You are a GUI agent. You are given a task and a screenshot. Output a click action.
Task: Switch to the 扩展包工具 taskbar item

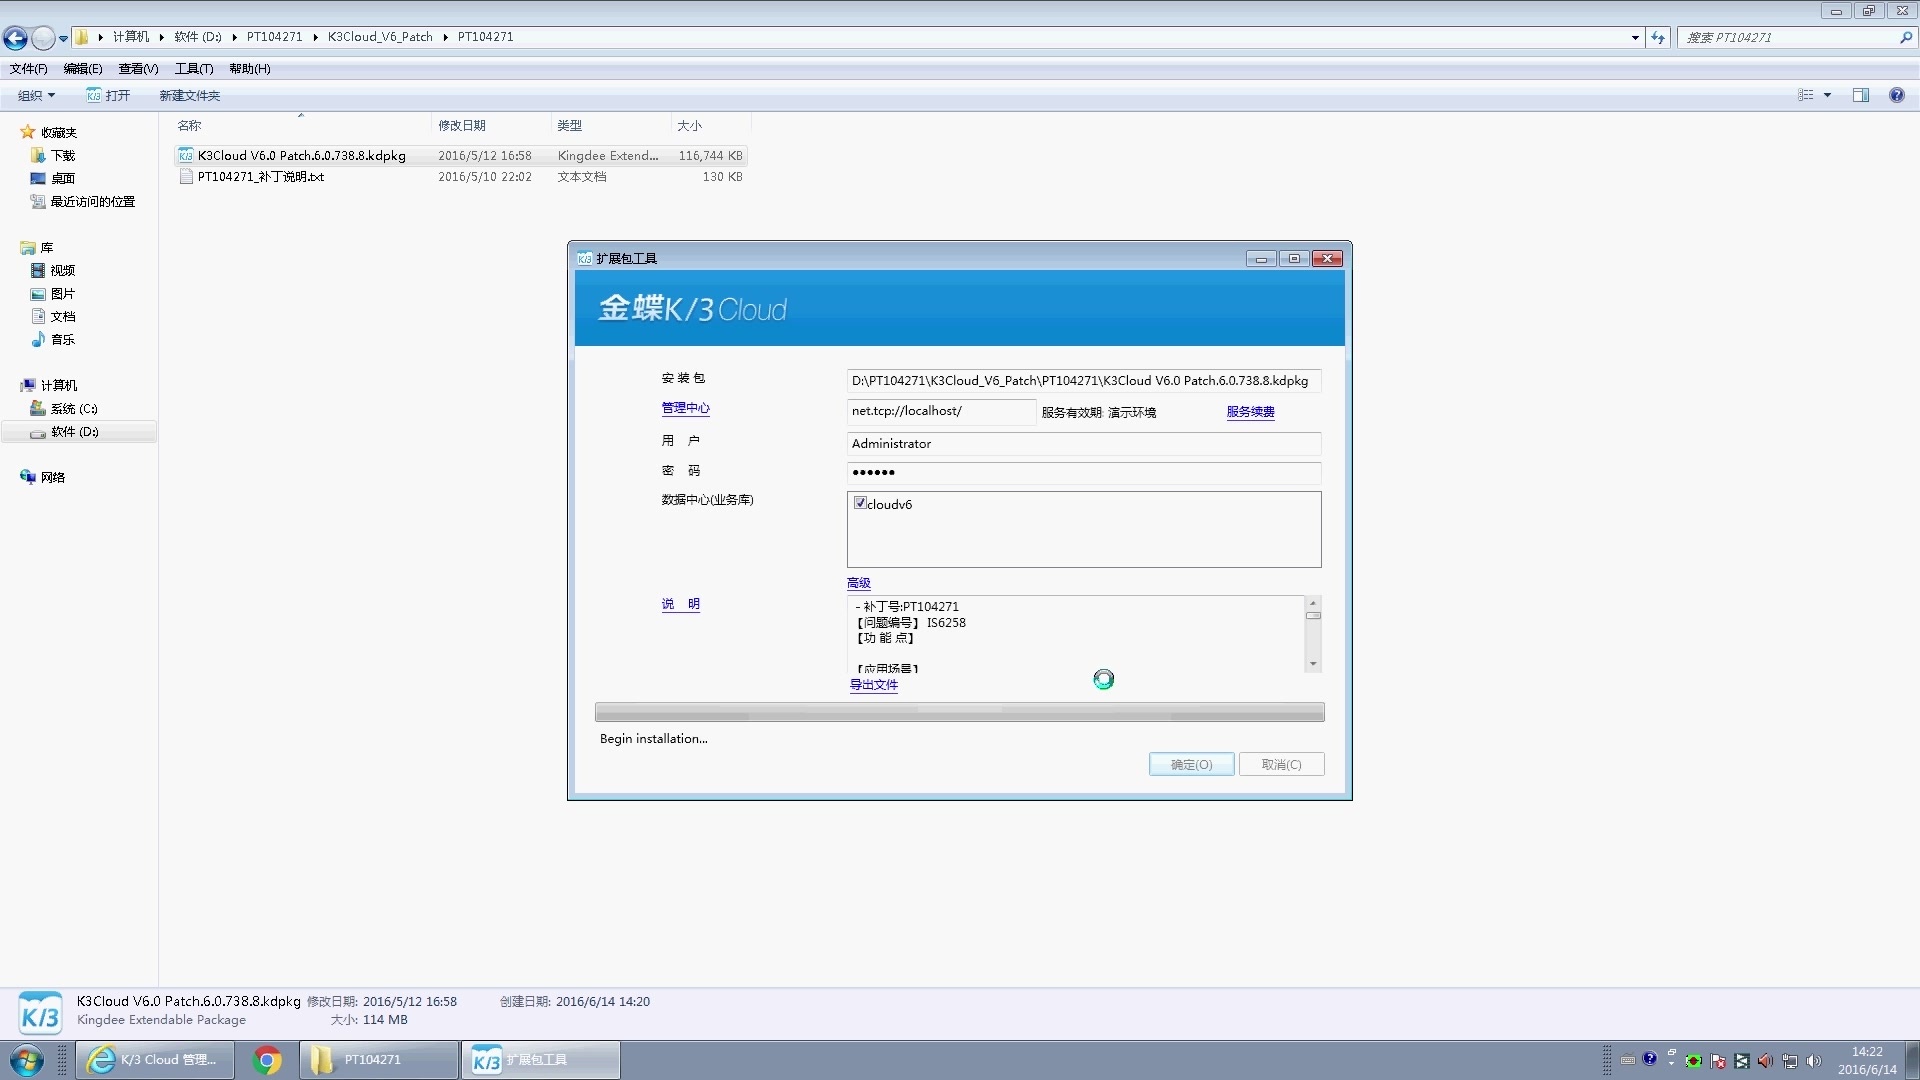coord(541,1060)
